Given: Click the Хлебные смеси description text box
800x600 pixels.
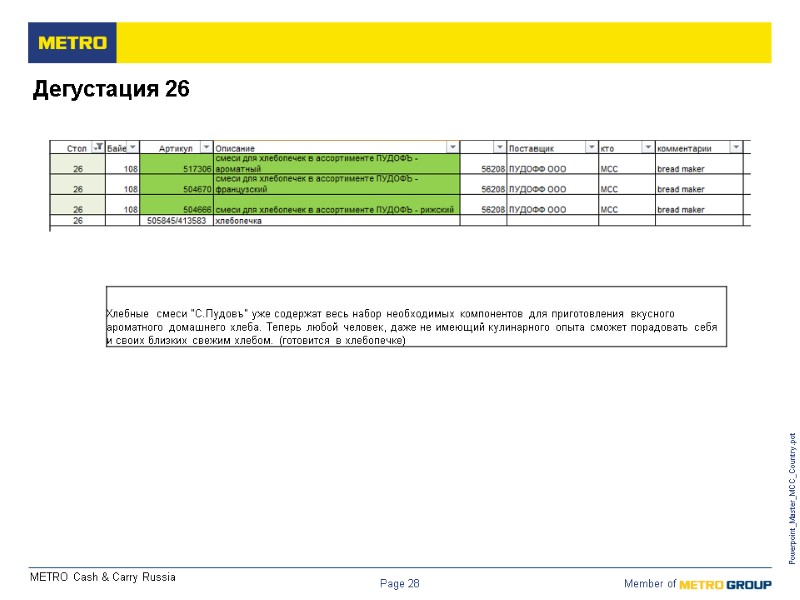Looking at the screenshot, I should click(416, 316).
